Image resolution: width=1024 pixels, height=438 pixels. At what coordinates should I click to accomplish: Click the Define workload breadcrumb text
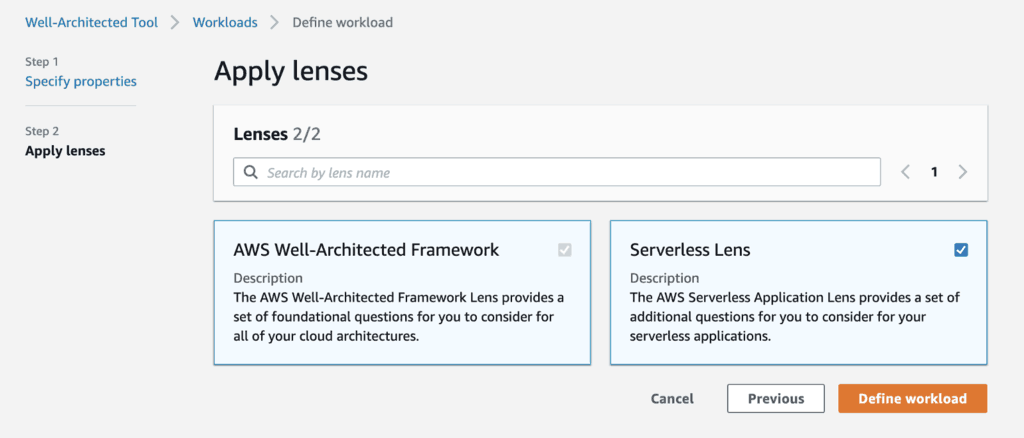point(342,22)
